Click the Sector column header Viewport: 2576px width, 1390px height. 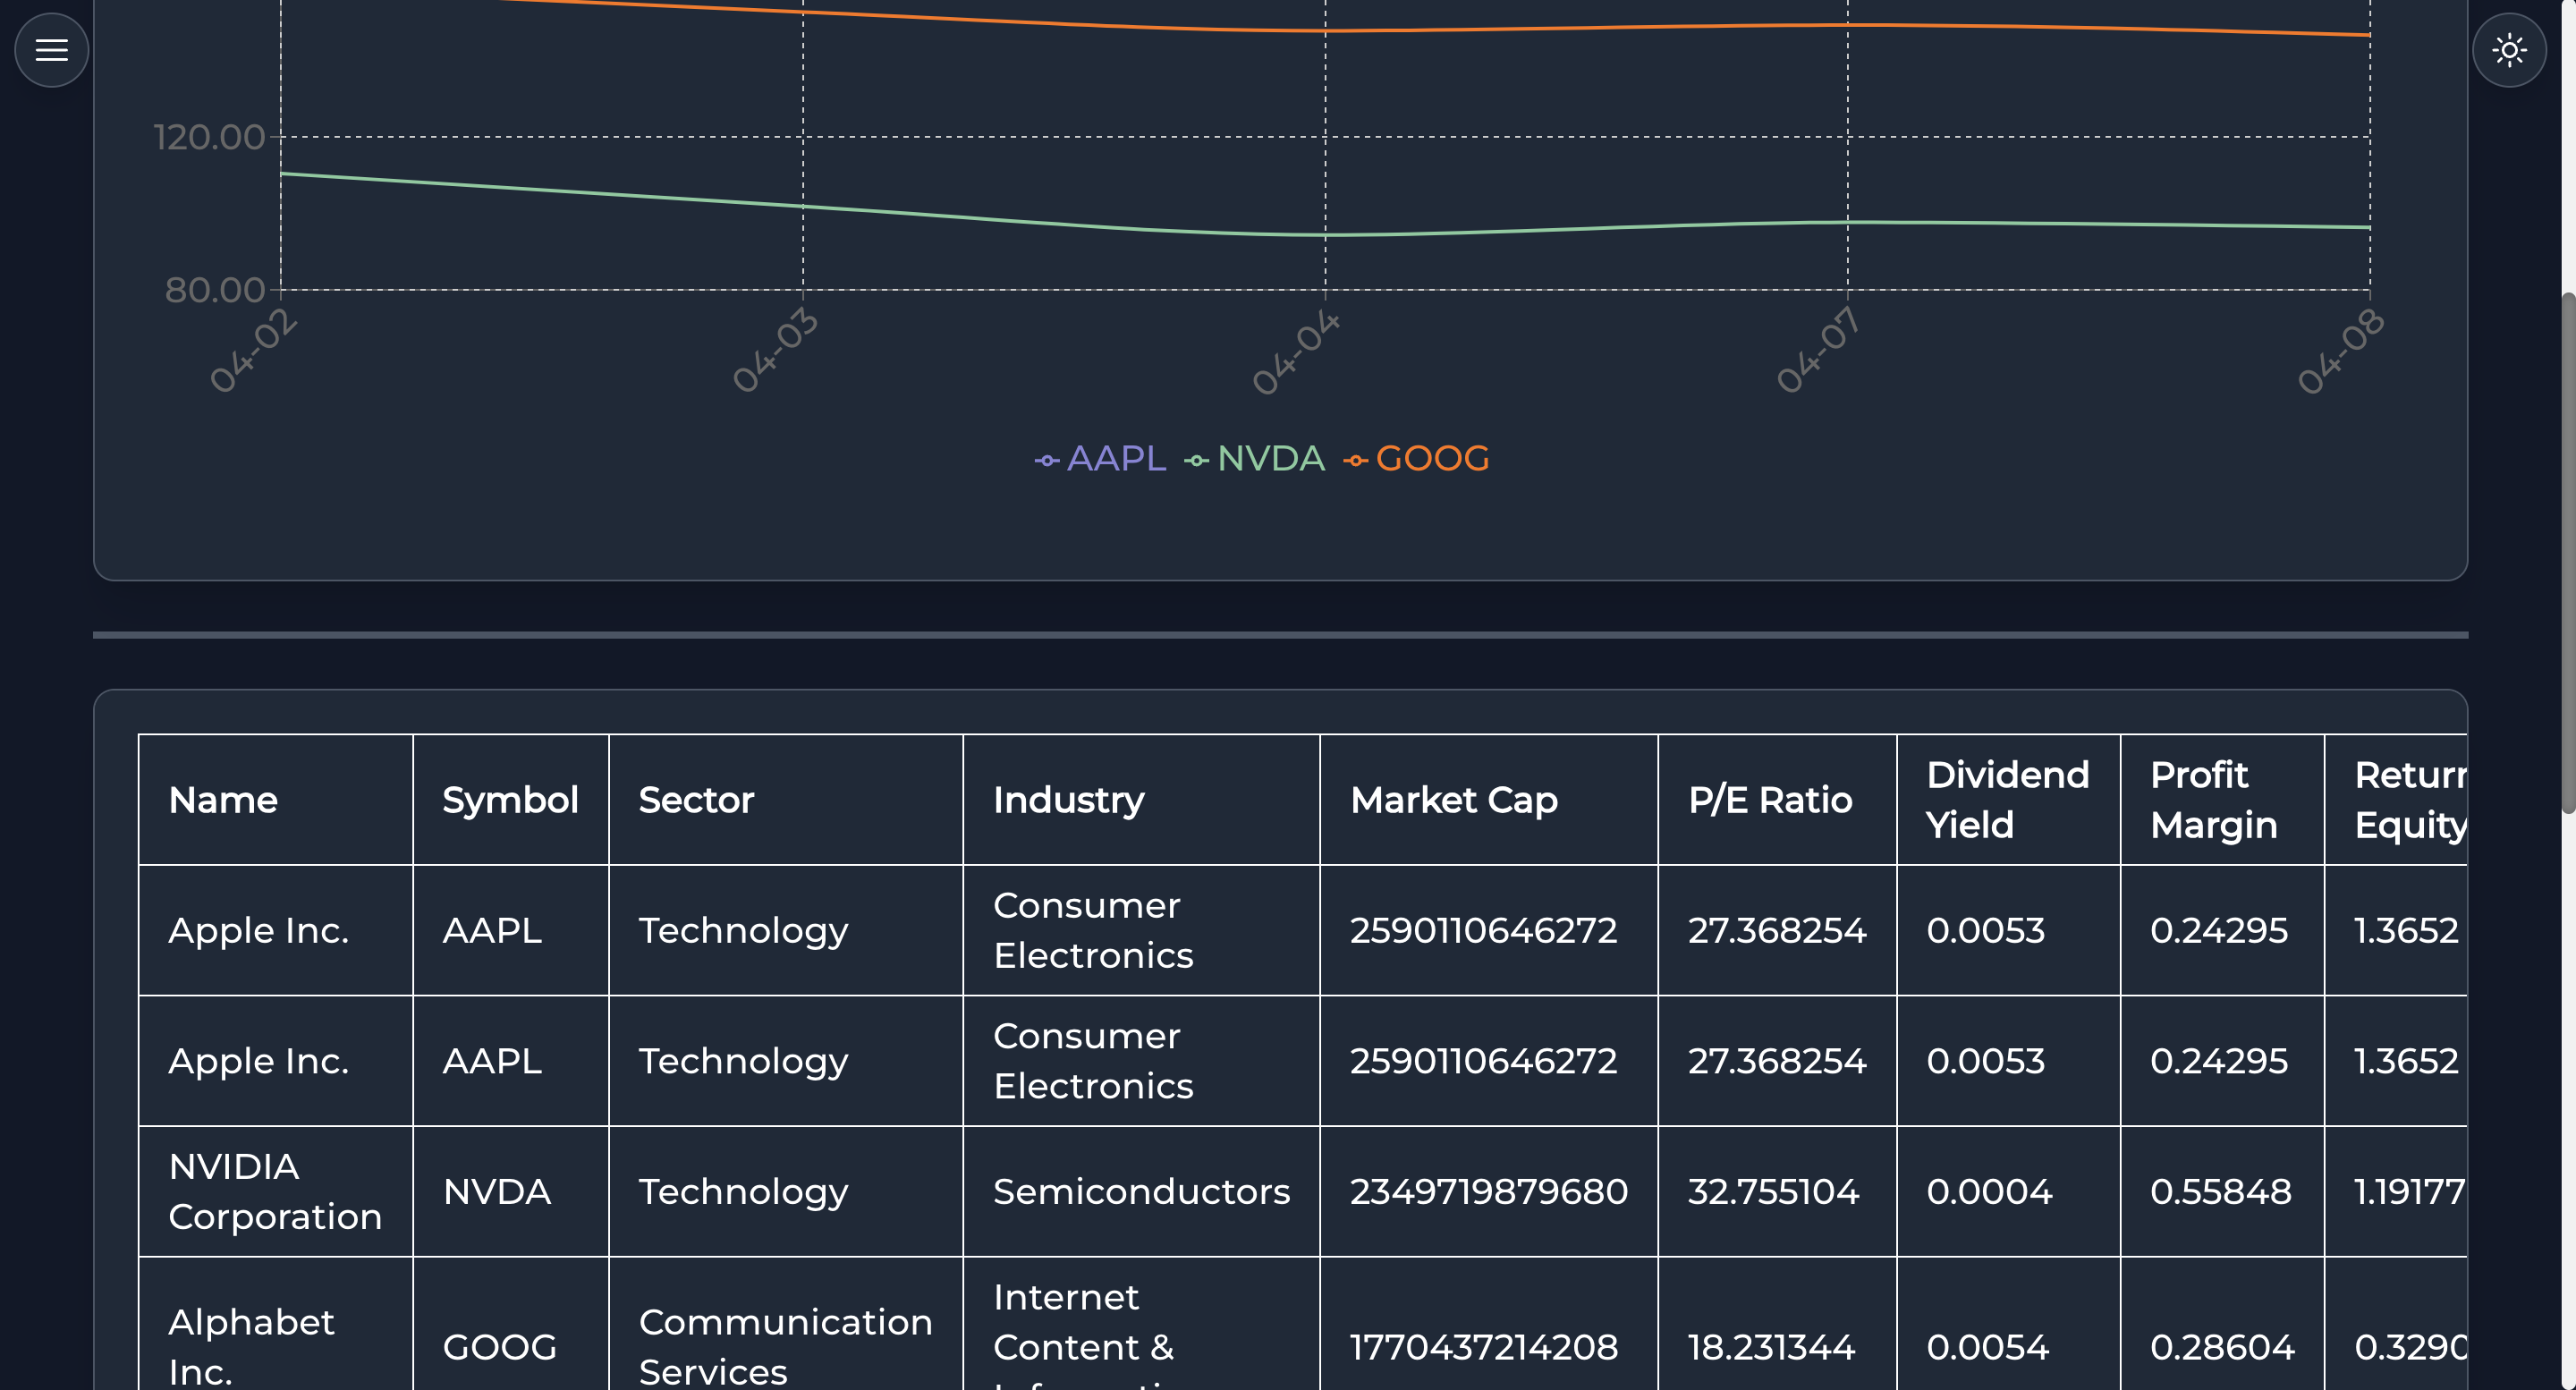tap(696, 800)
